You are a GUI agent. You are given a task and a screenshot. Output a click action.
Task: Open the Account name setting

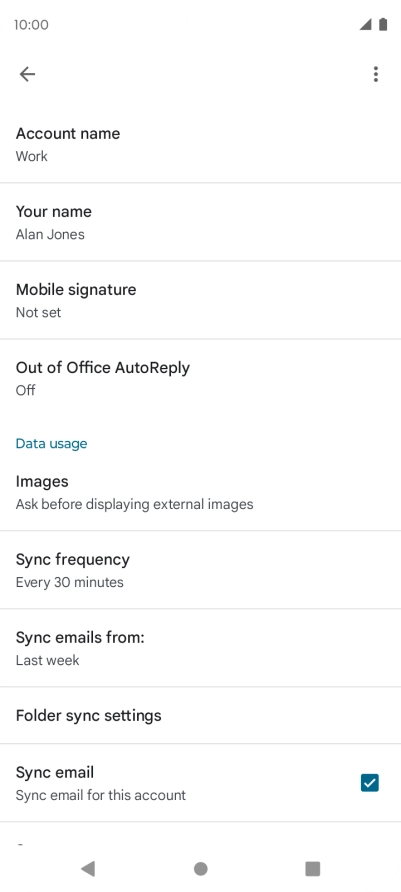(200, 144)
